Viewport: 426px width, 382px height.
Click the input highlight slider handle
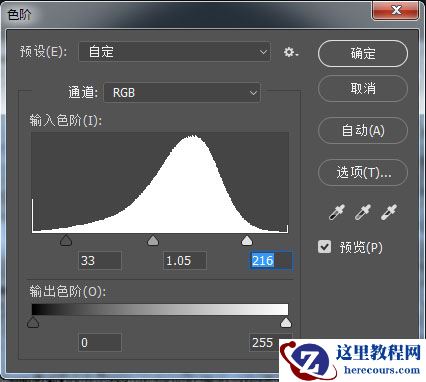(247, 240)
